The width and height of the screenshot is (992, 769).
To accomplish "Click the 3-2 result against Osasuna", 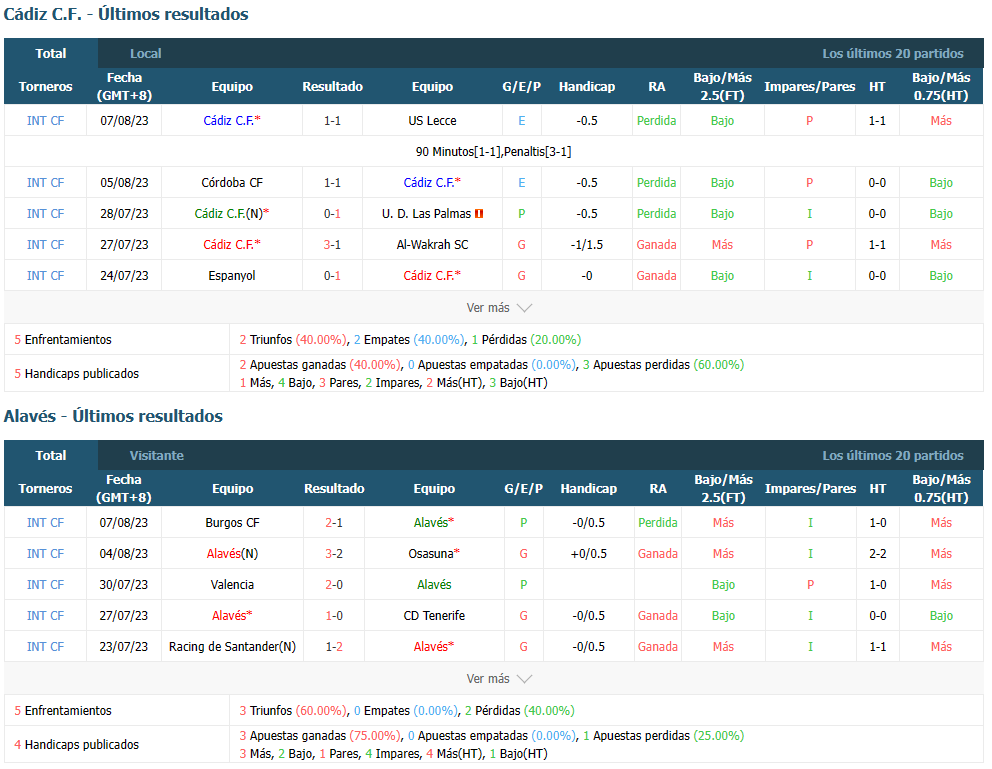I will 334,553.
